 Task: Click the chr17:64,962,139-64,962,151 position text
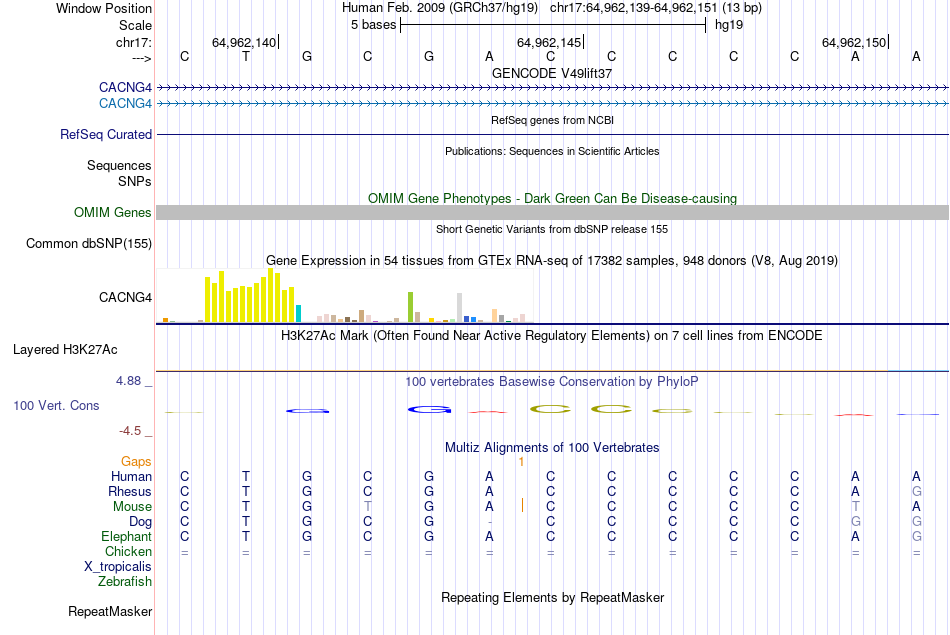(x=633, y=8)
